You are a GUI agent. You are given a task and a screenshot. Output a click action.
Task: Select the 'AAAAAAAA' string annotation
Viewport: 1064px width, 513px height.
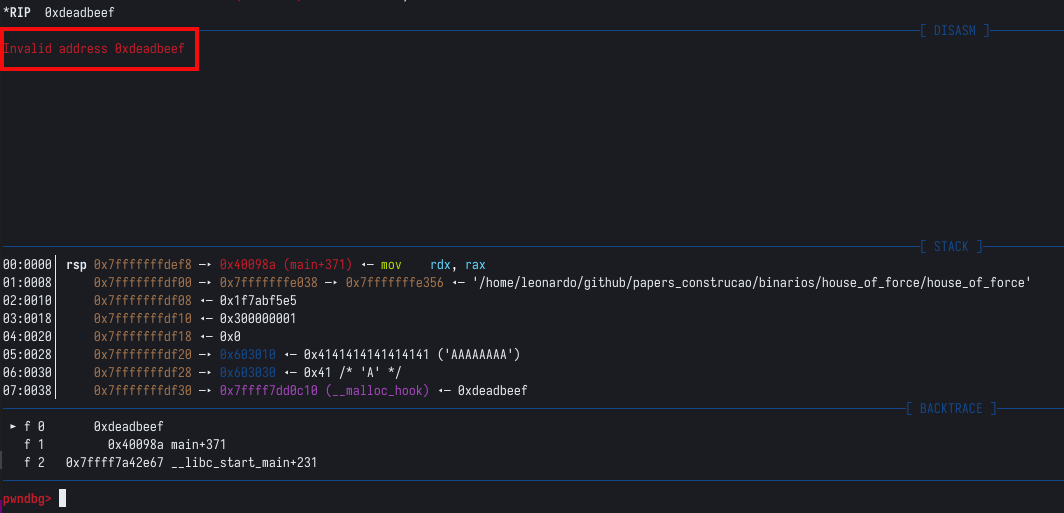[x=479, y=355]
